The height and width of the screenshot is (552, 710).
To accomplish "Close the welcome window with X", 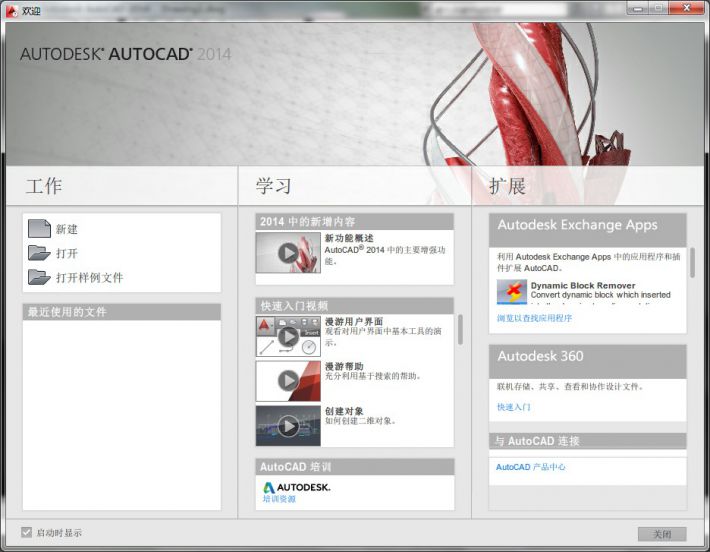I will [x=687, y=8].
